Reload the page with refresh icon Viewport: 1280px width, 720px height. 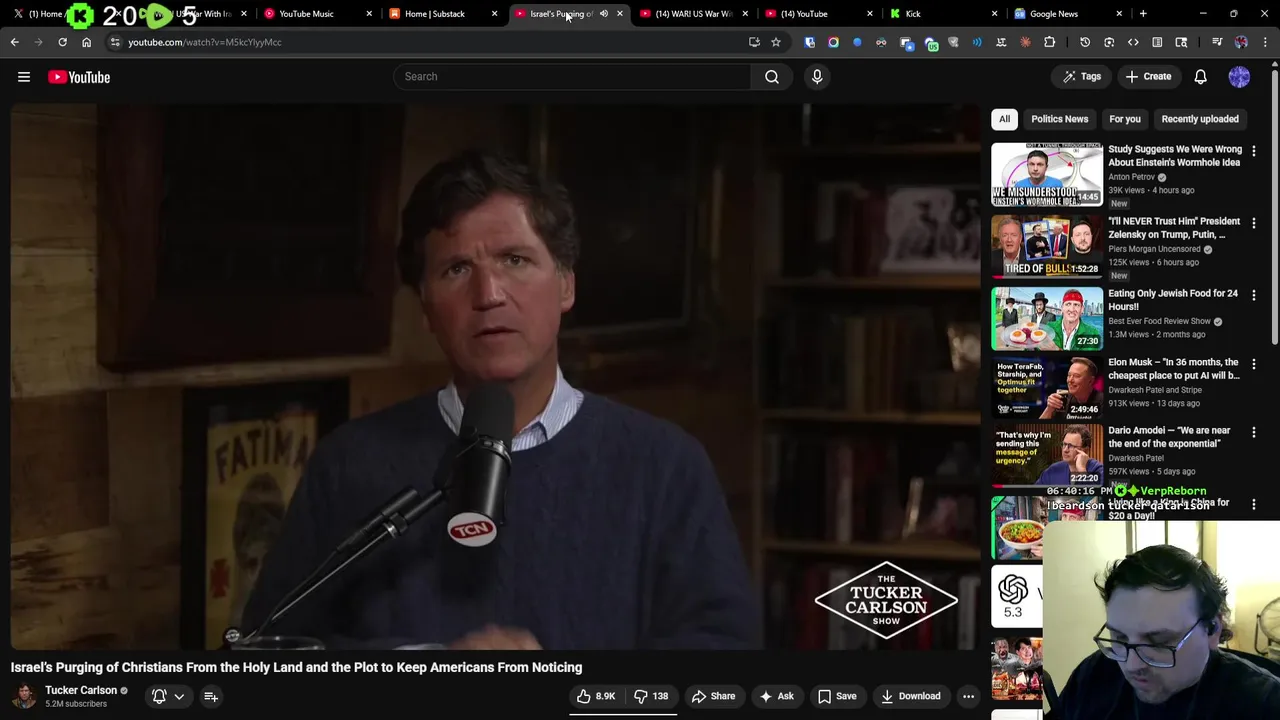pyautogui.click(x=62, y=42)
